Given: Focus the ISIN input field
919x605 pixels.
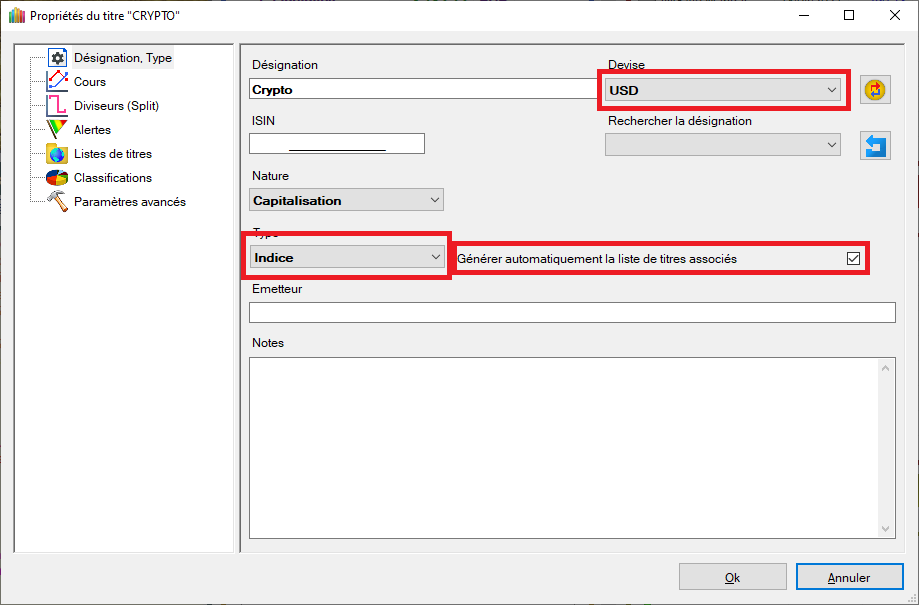Looking at the screenshot, I should click(337, 144).
